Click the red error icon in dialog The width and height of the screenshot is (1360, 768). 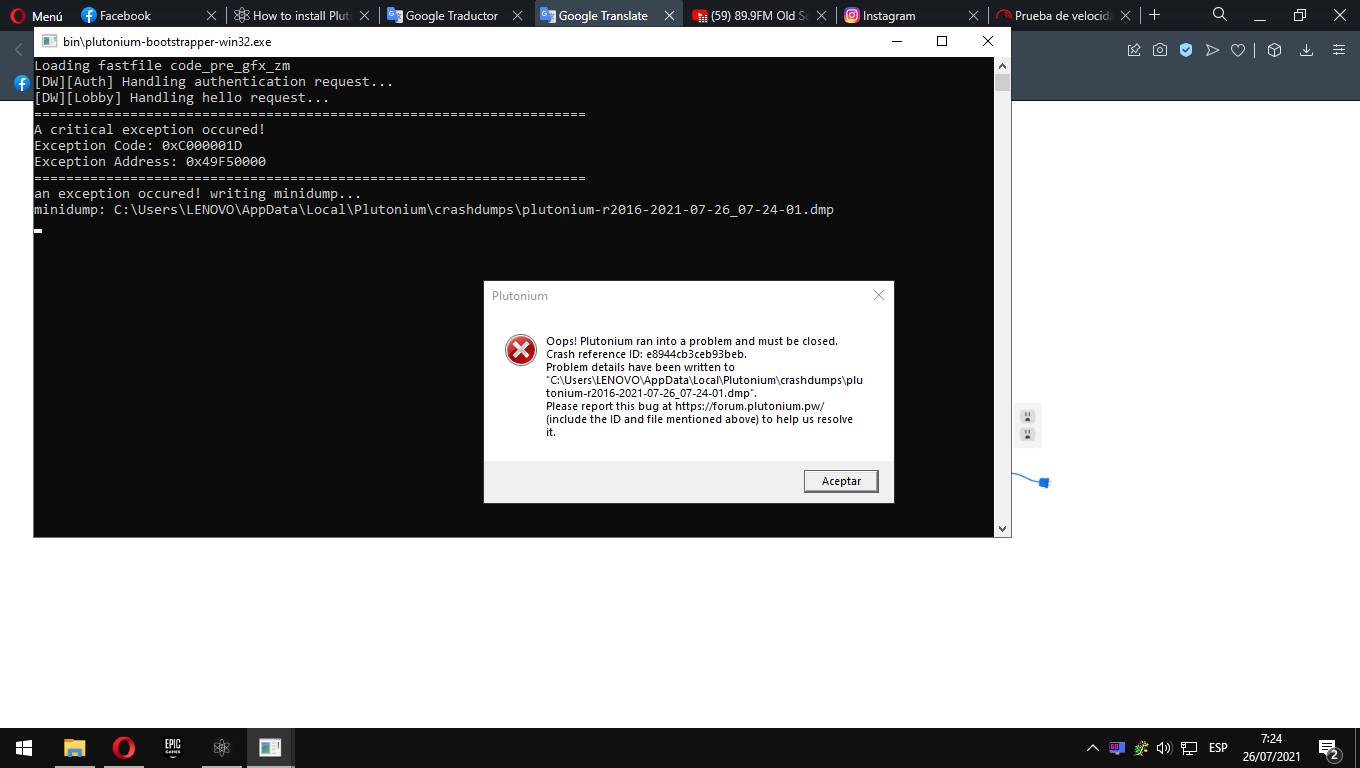(520, 349)
